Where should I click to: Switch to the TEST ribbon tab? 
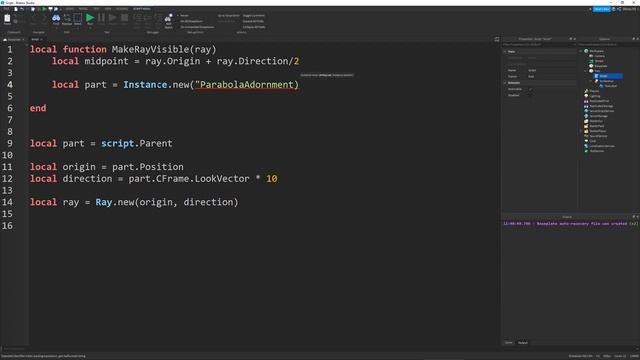tap(96, 9)
